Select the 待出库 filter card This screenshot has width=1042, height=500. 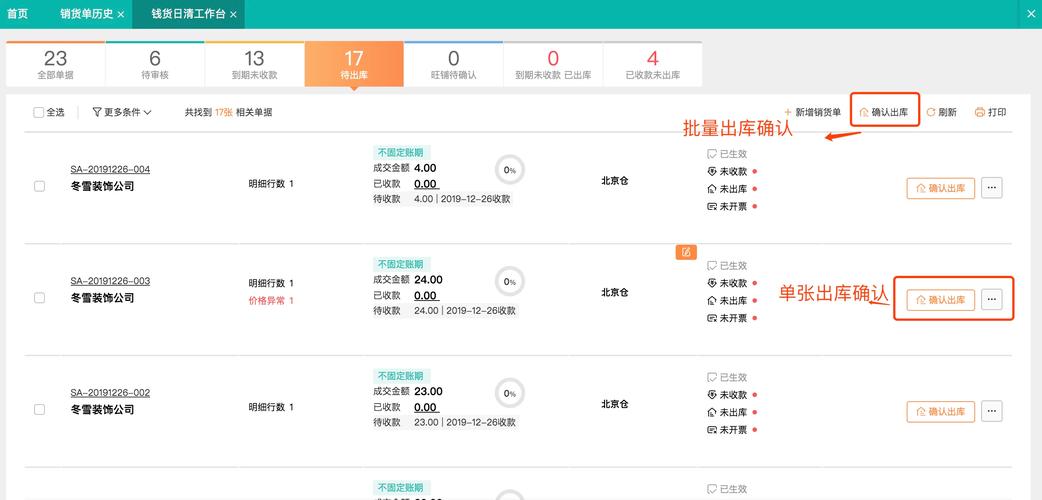click(x=354, y=64)
